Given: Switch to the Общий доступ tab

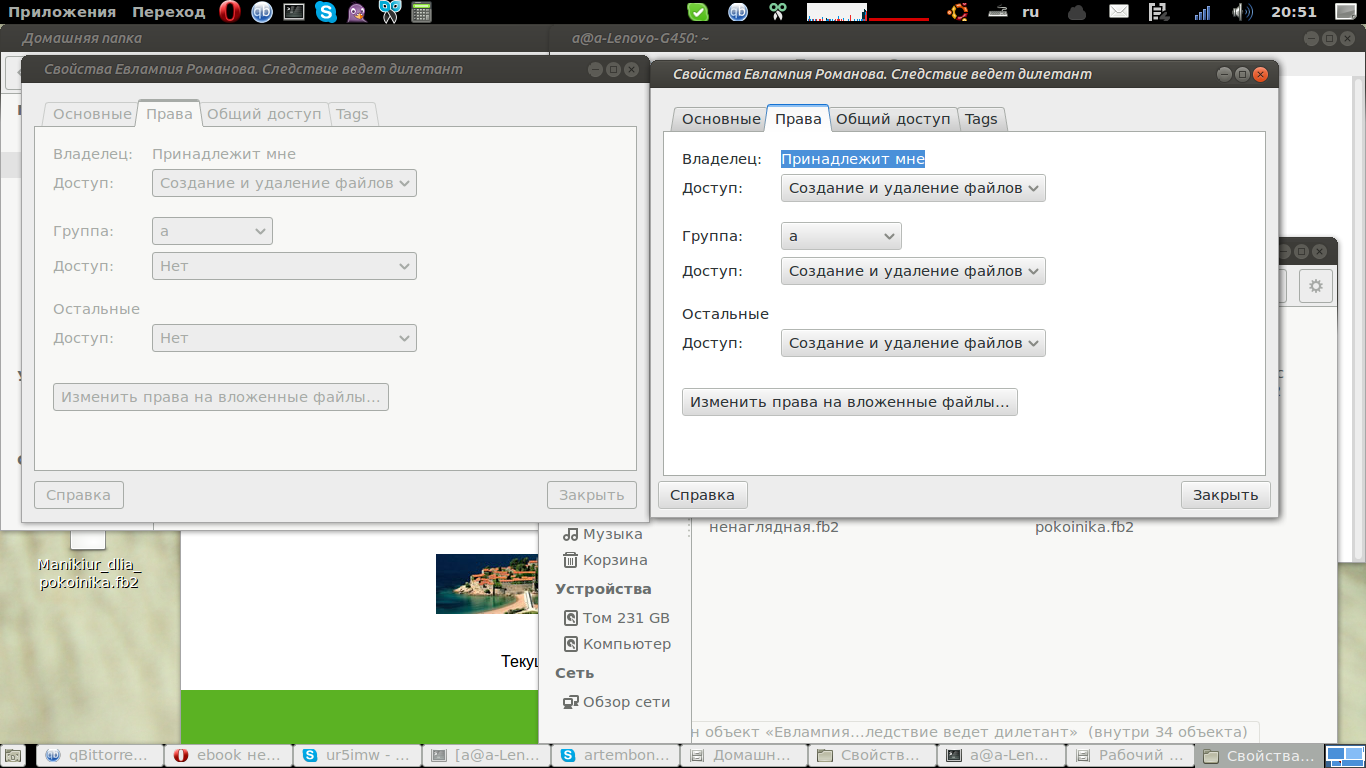Looking at the screenshot, I should [893, 119].
